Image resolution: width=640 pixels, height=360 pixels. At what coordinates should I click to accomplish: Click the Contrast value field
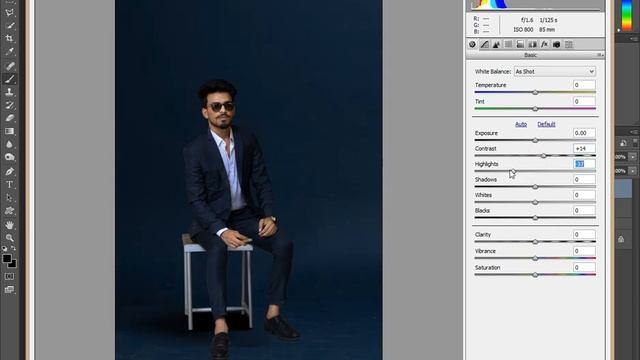(584, 149)
